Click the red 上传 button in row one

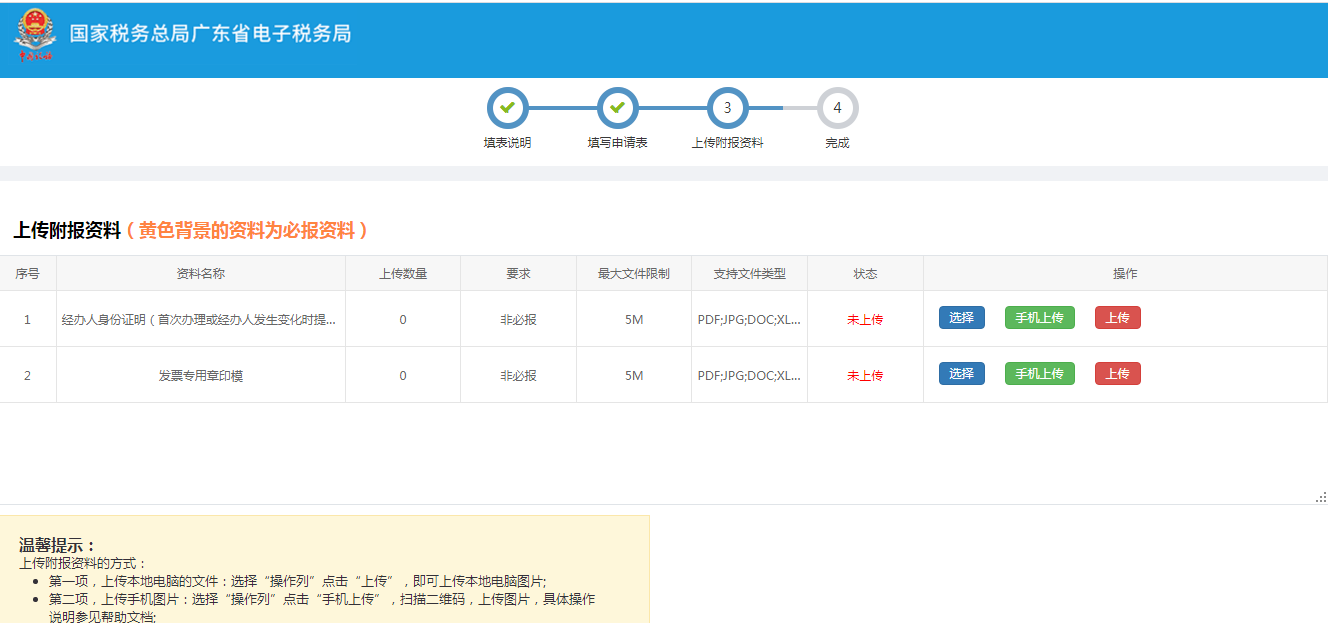click(1117, 317)
